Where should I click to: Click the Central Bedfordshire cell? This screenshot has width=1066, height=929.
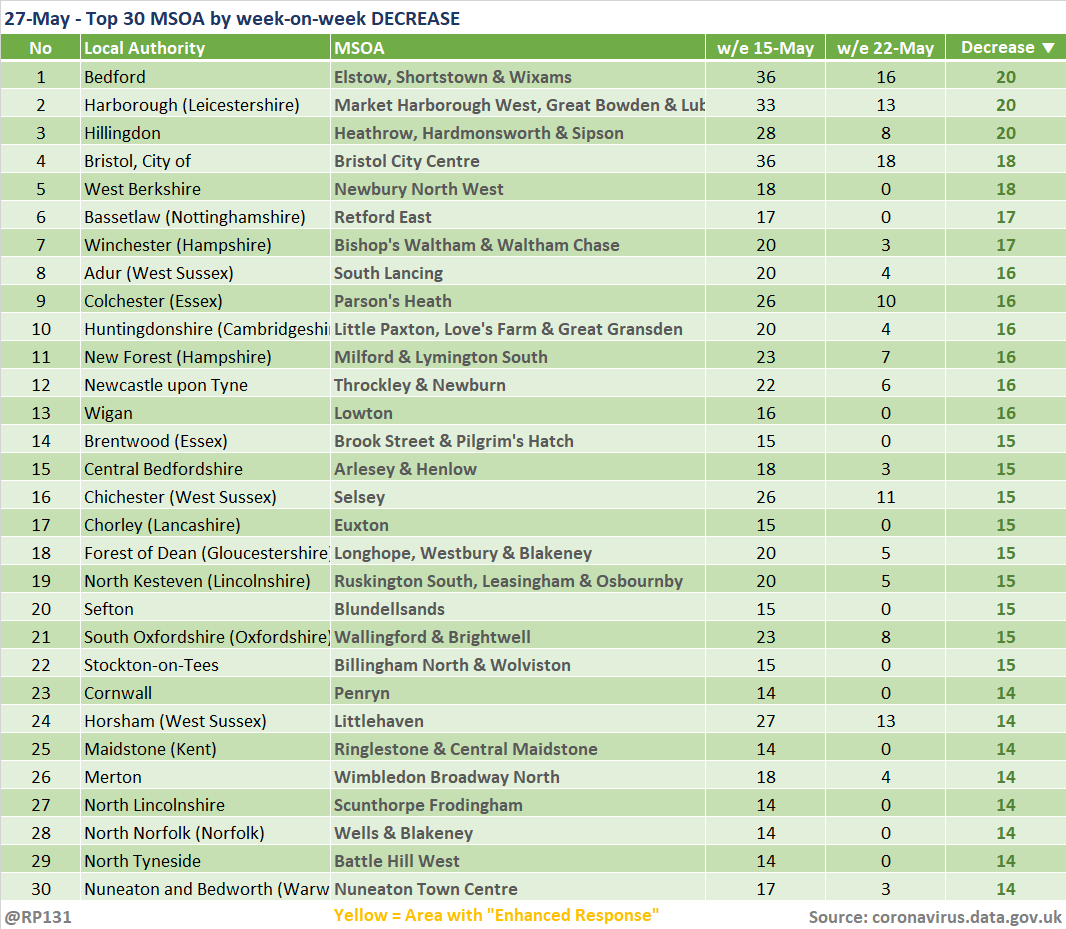point(205,469)
